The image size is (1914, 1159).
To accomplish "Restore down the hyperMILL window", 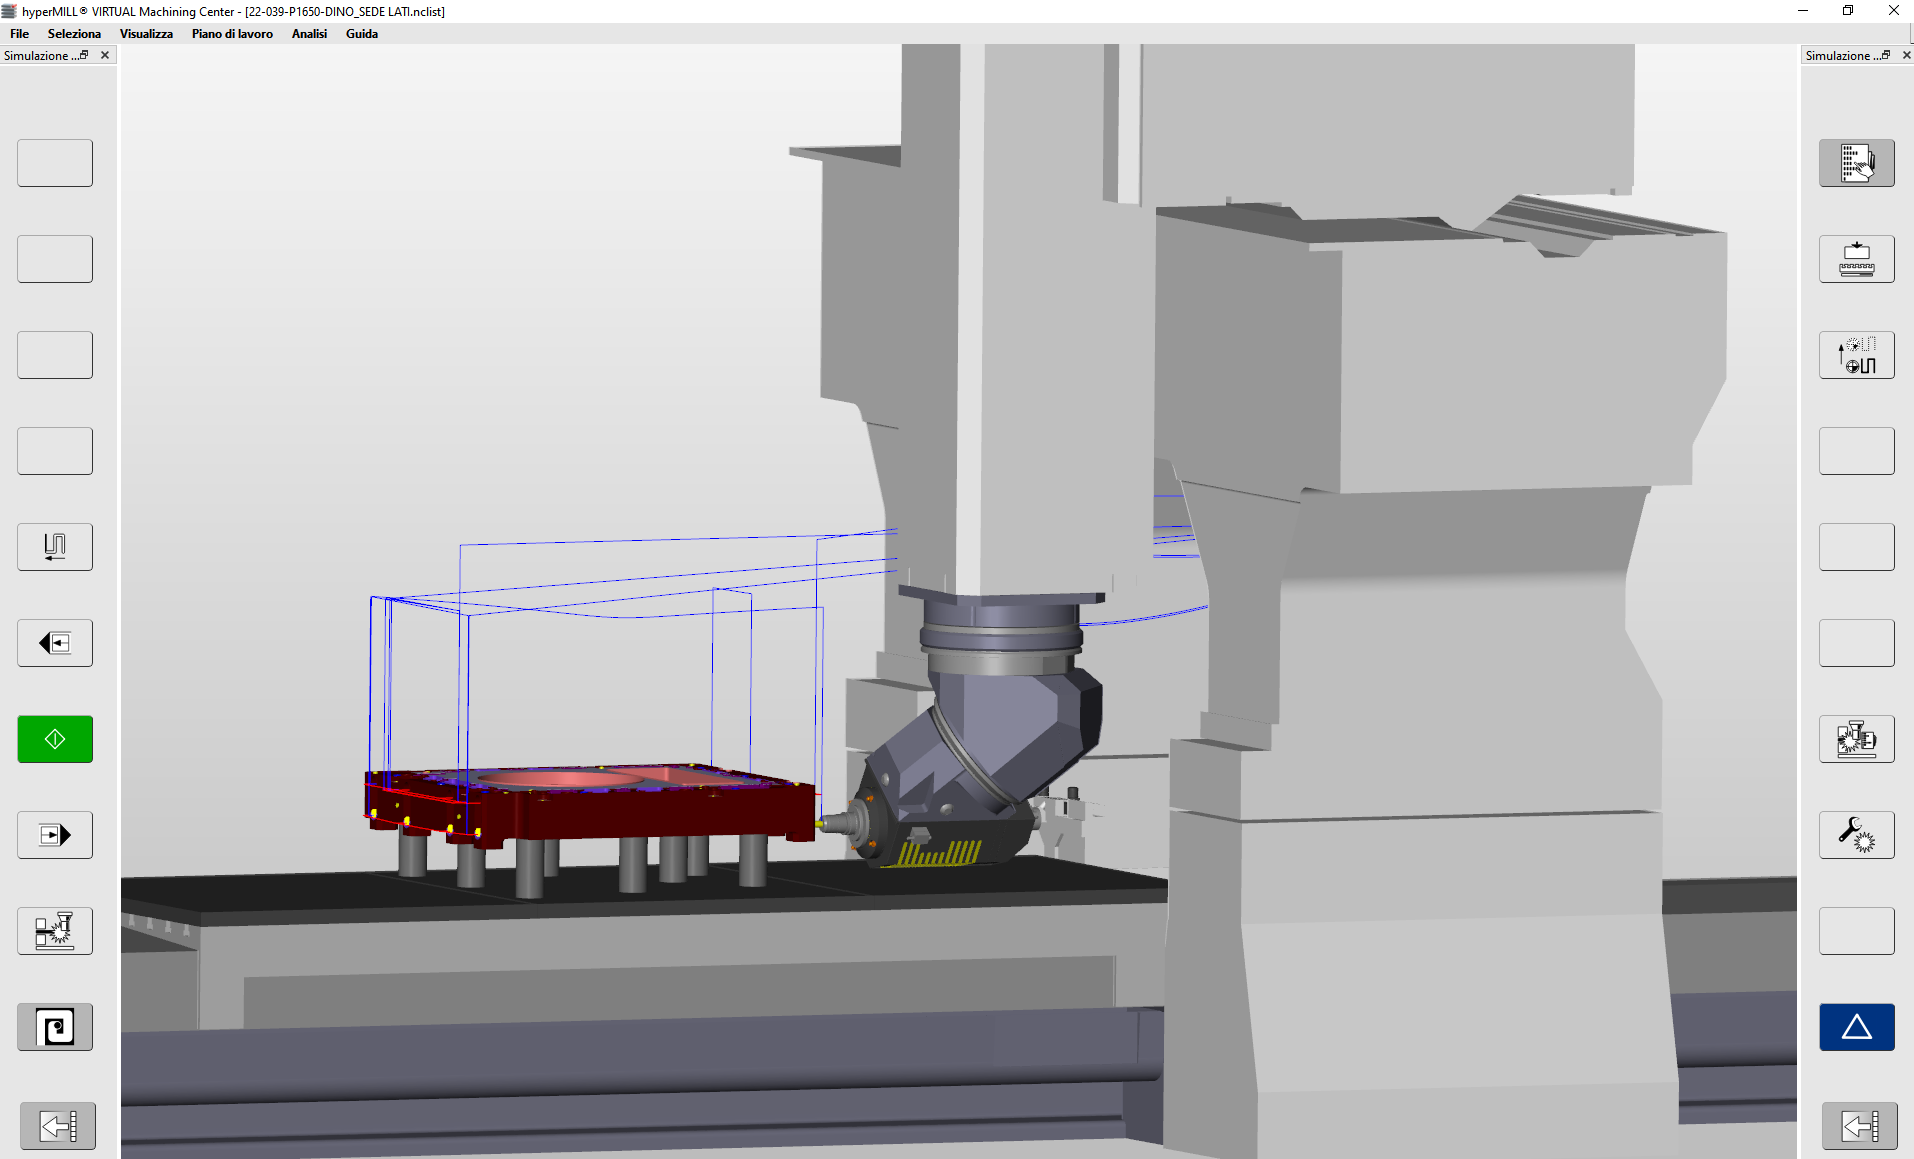I will [1848, 11].
